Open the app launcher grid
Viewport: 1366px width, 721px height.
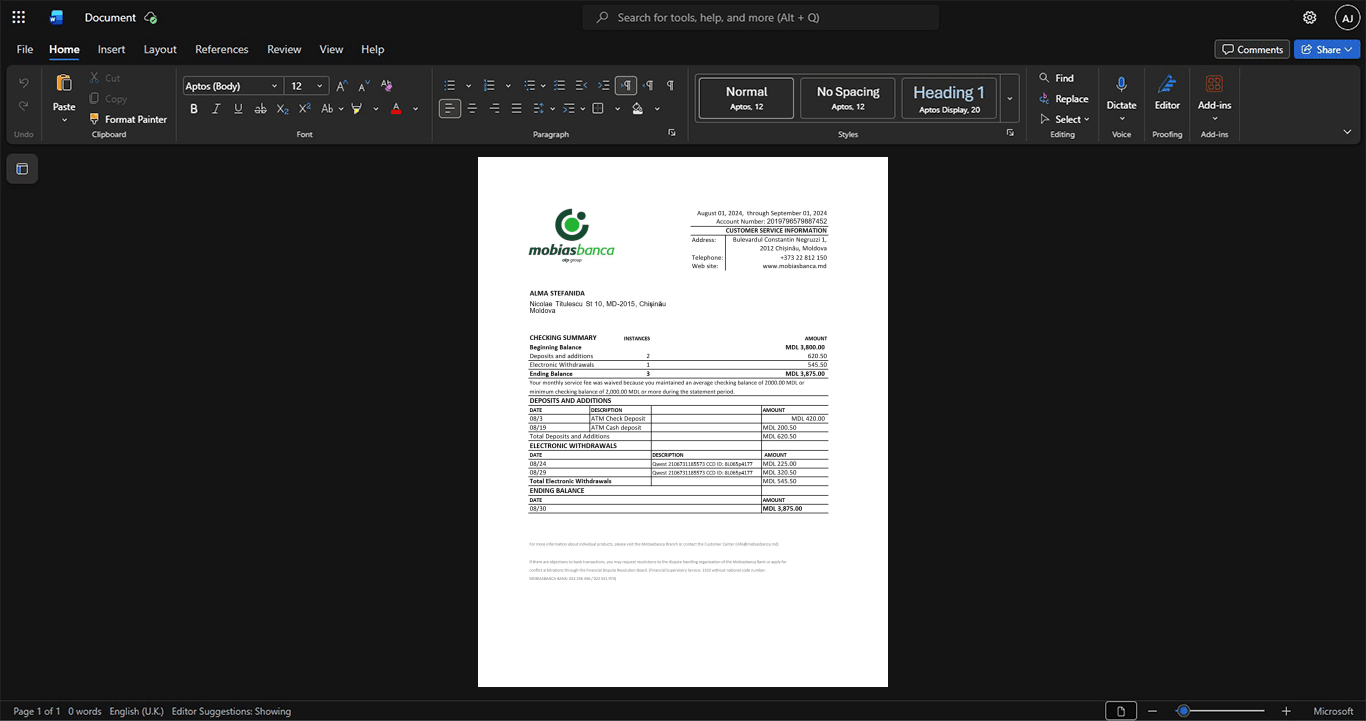pos(18,17)
